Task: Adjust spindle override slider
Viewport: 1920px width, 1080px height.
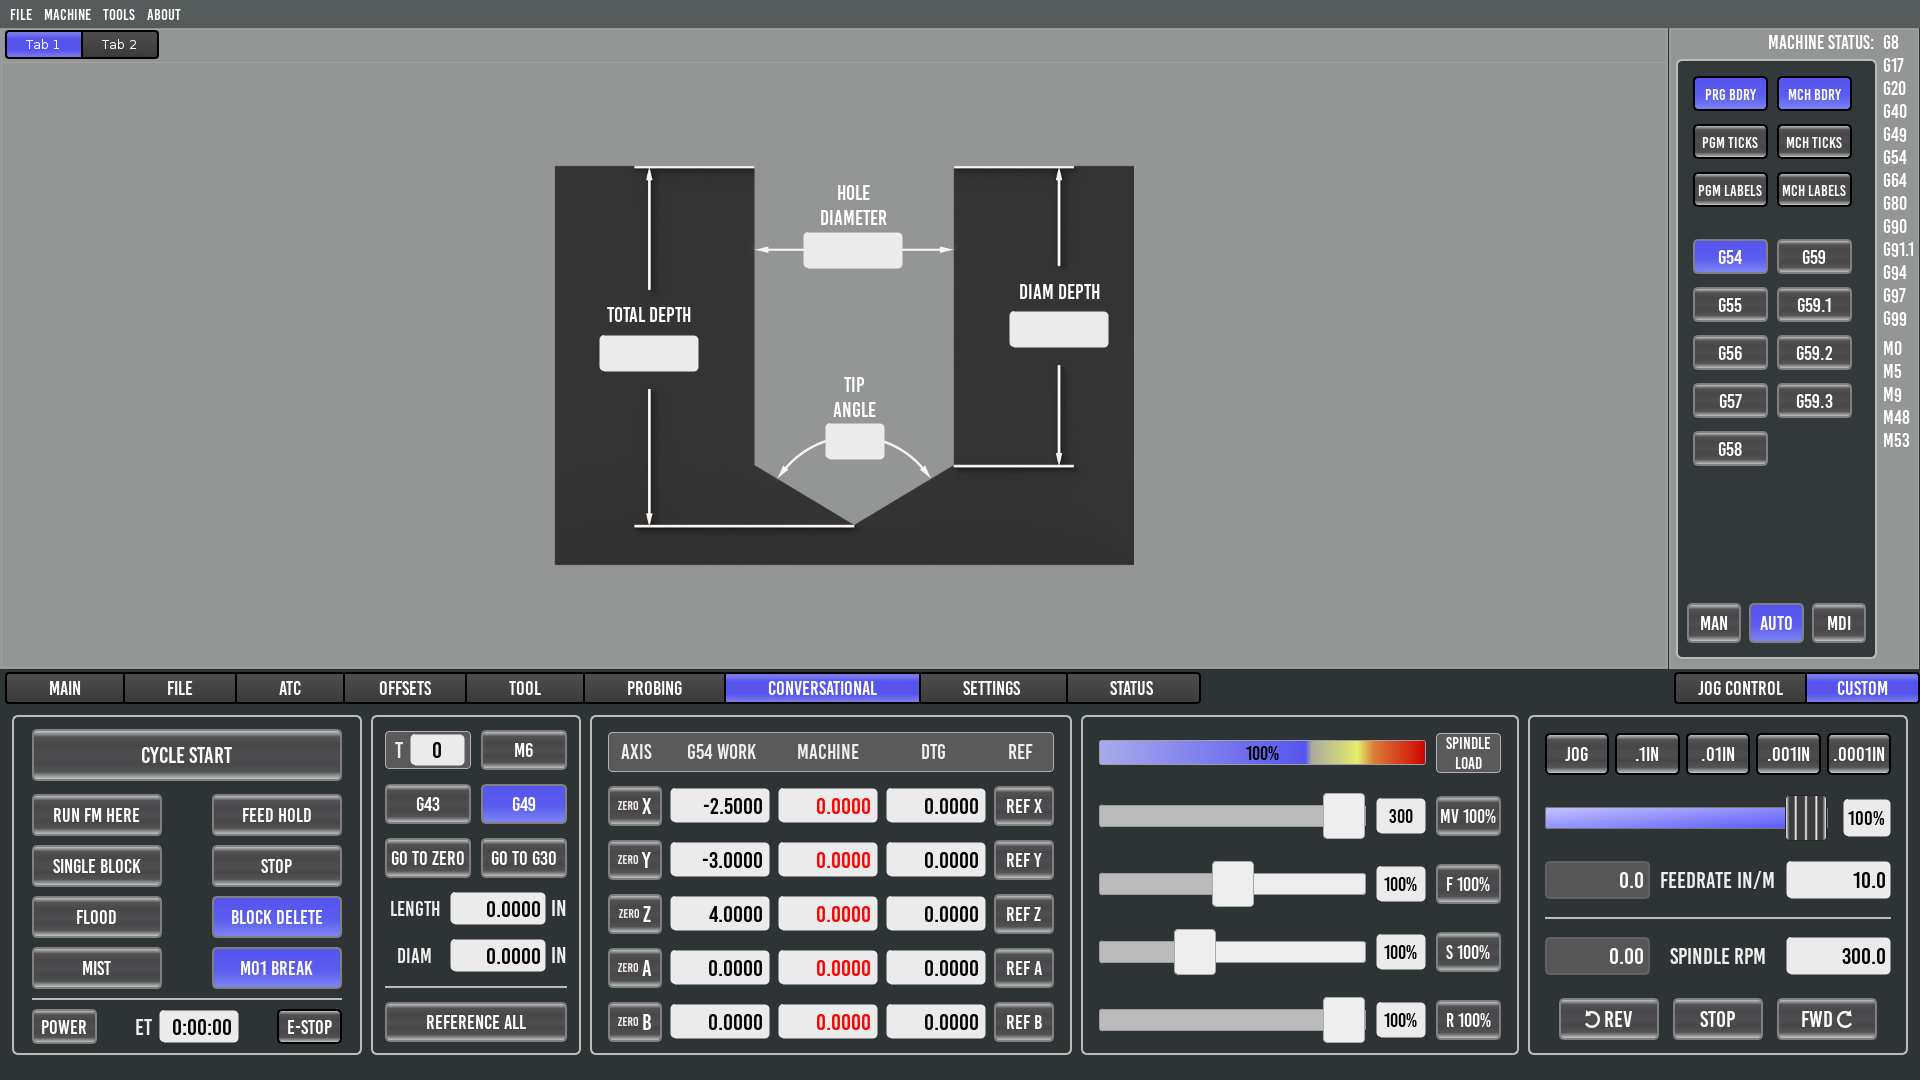Action: click(1232, 952)
